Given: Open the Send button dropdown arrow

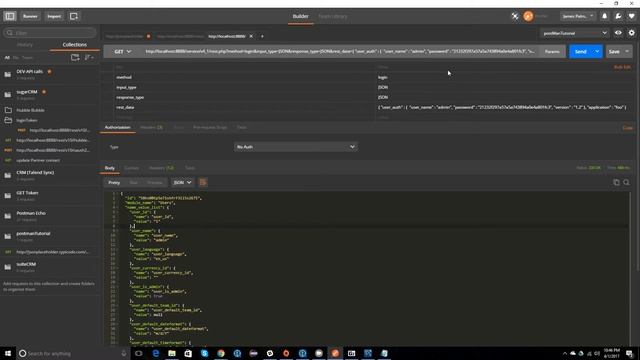Looking at the screenshot, I should pos(597,51).
